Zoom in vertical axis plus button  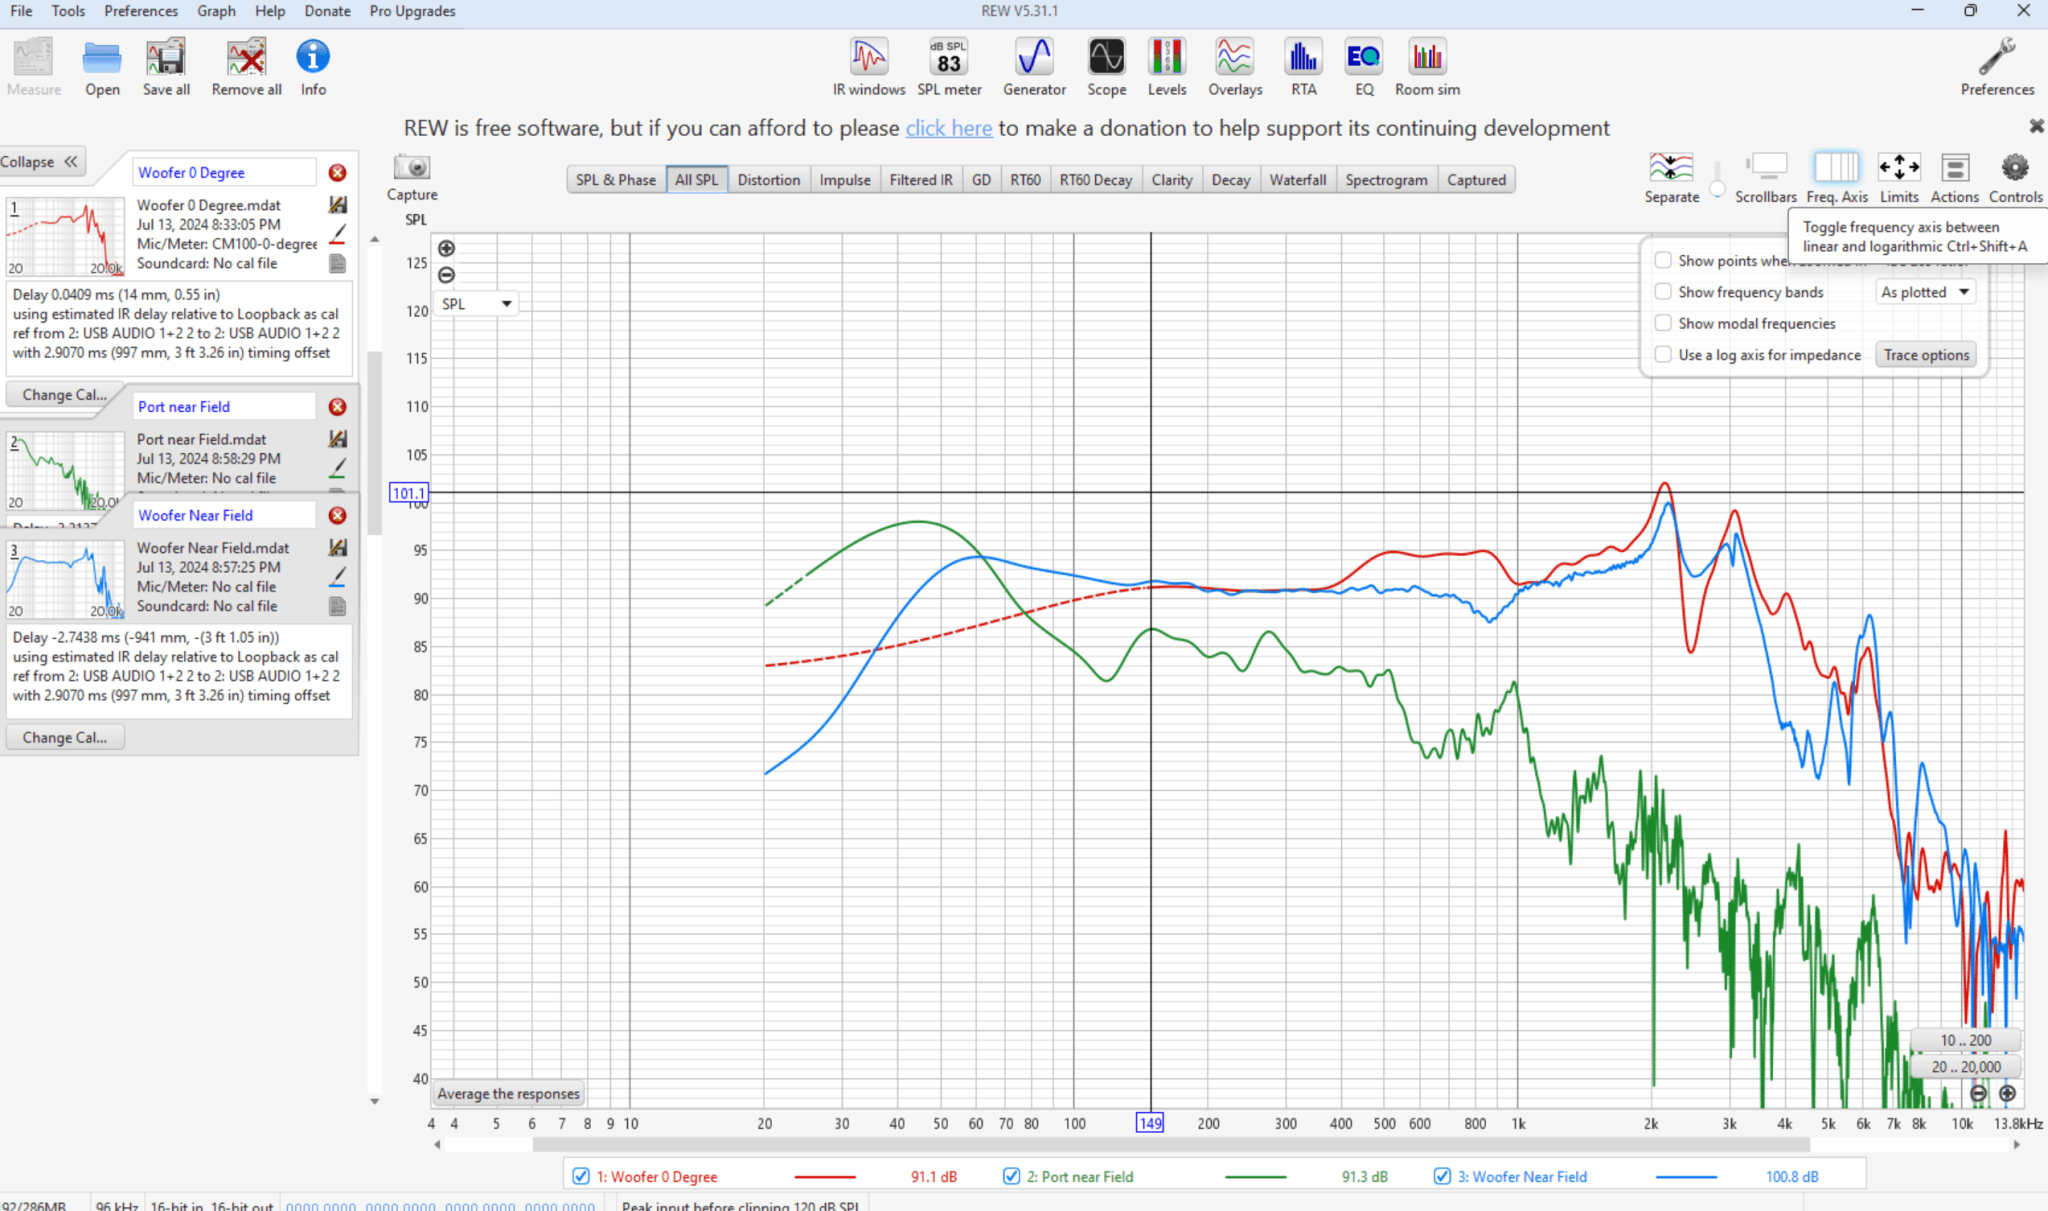coord(446,248)
